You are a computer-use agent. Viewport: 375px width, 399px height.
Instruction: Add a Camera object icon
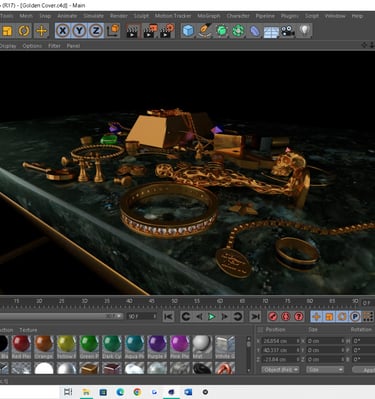[x=288, y=31]
